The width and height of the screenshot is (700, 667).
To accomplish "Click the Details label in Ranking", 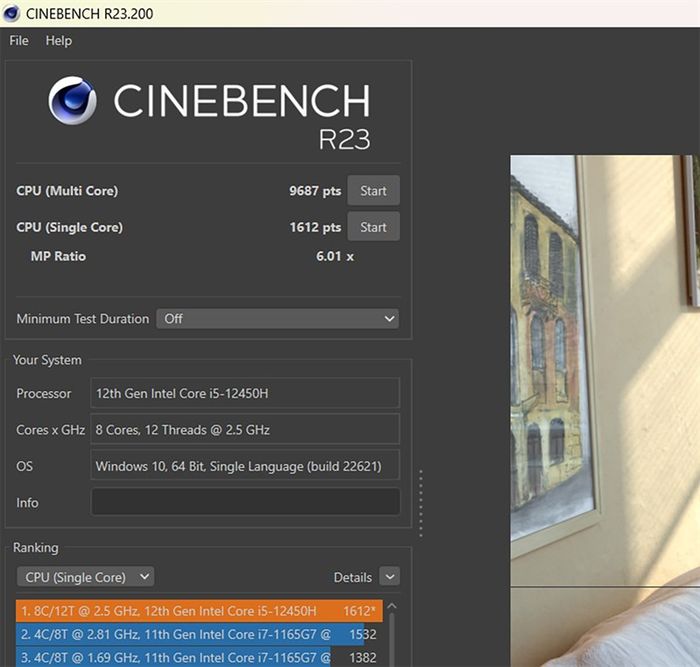I will [353, 577].
